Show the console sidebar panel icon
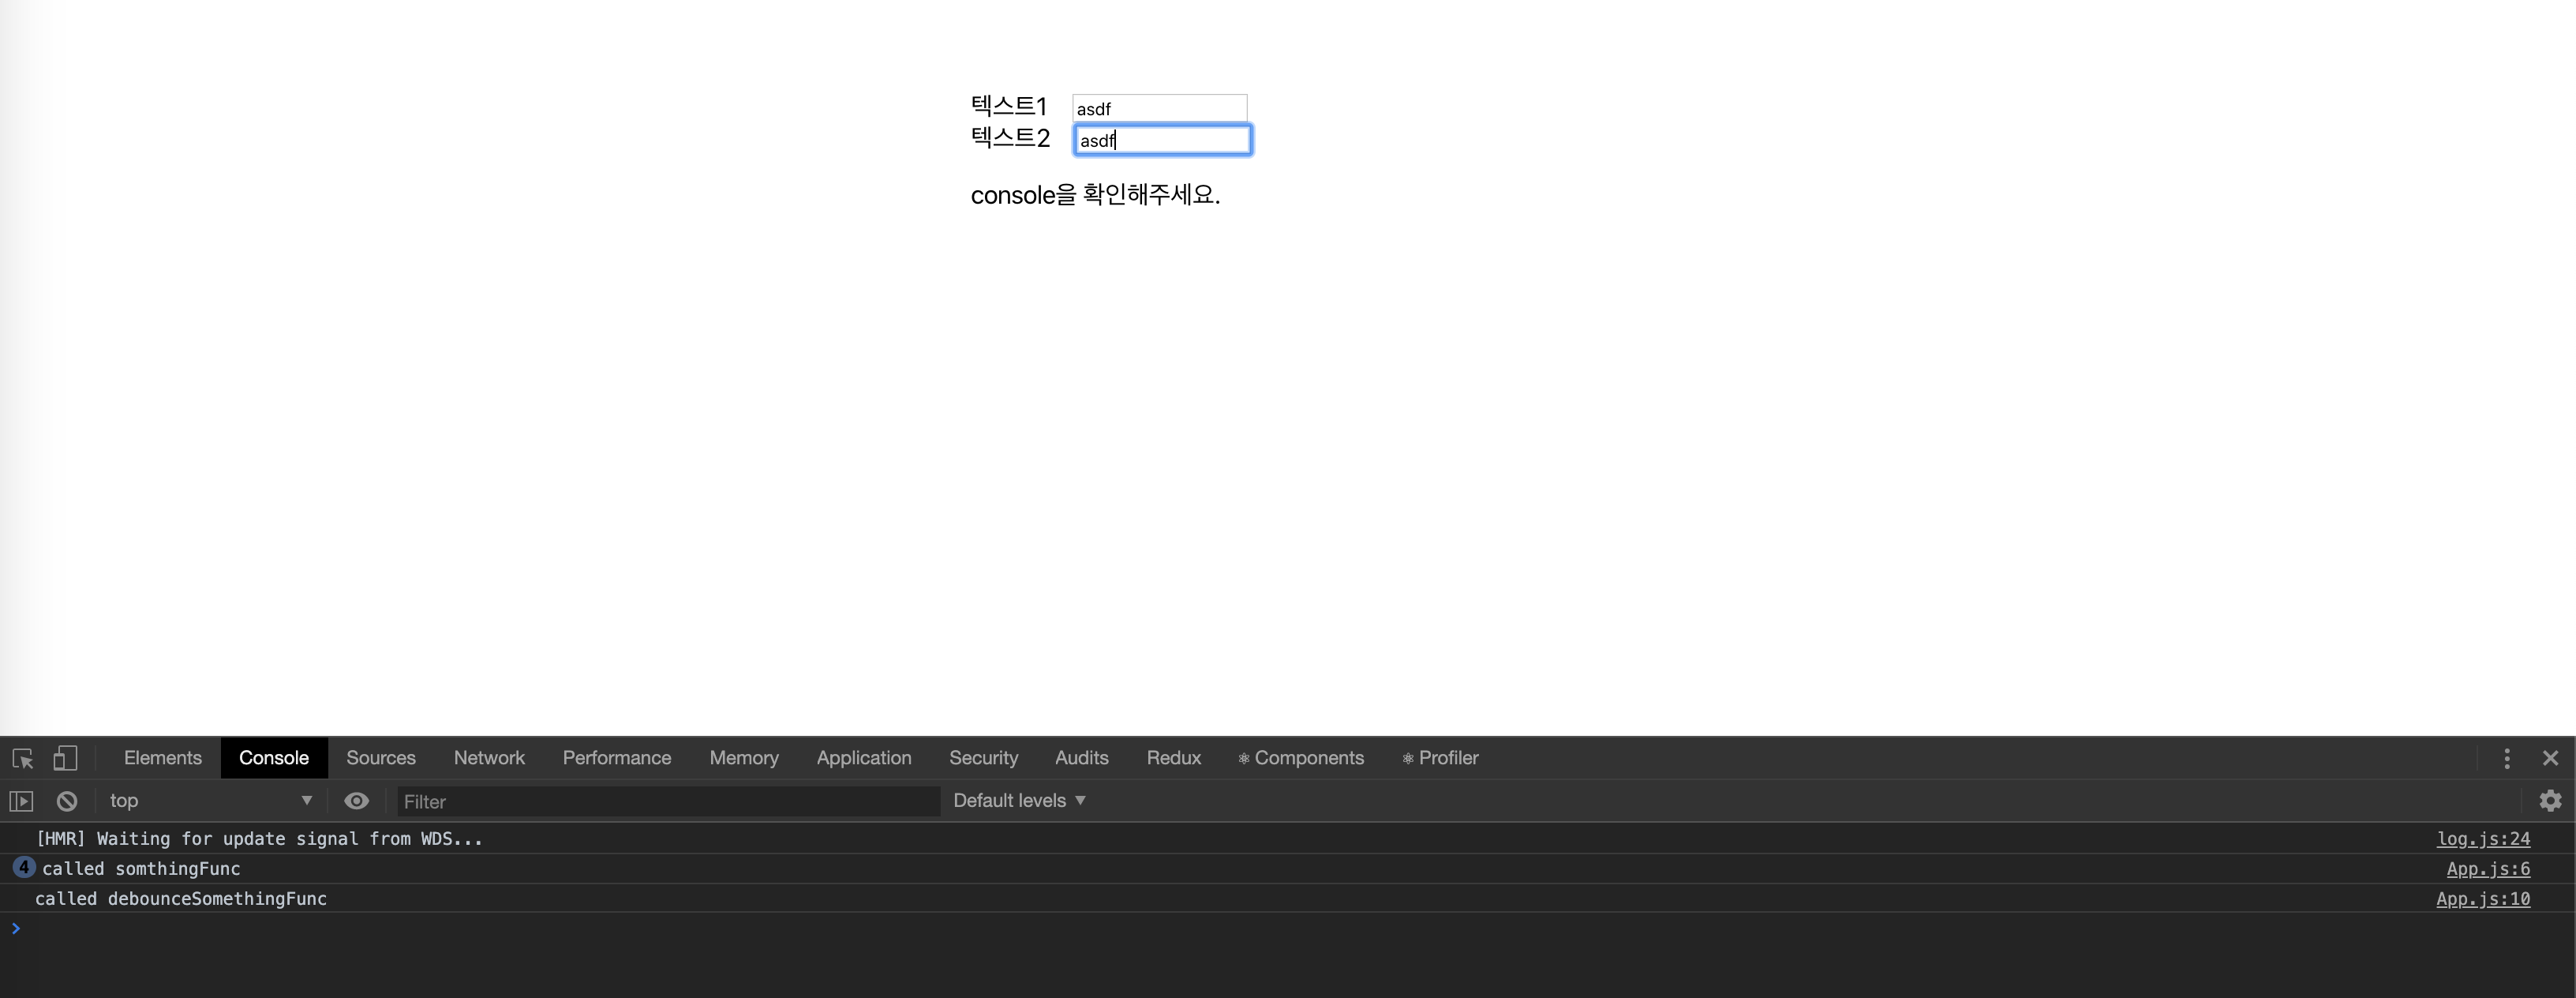Viewport: 2576px width, 998px height. click(21, 801)
